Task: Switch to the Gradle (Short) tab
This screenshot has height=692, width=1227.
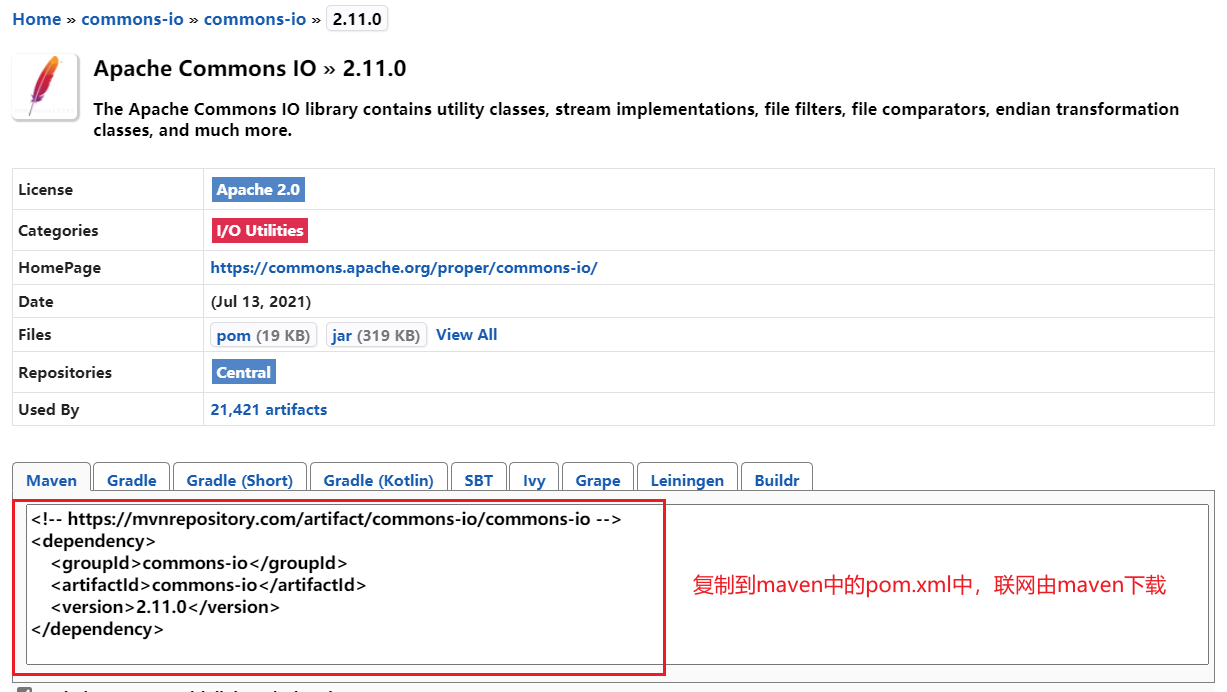Action: click(239, 480)
